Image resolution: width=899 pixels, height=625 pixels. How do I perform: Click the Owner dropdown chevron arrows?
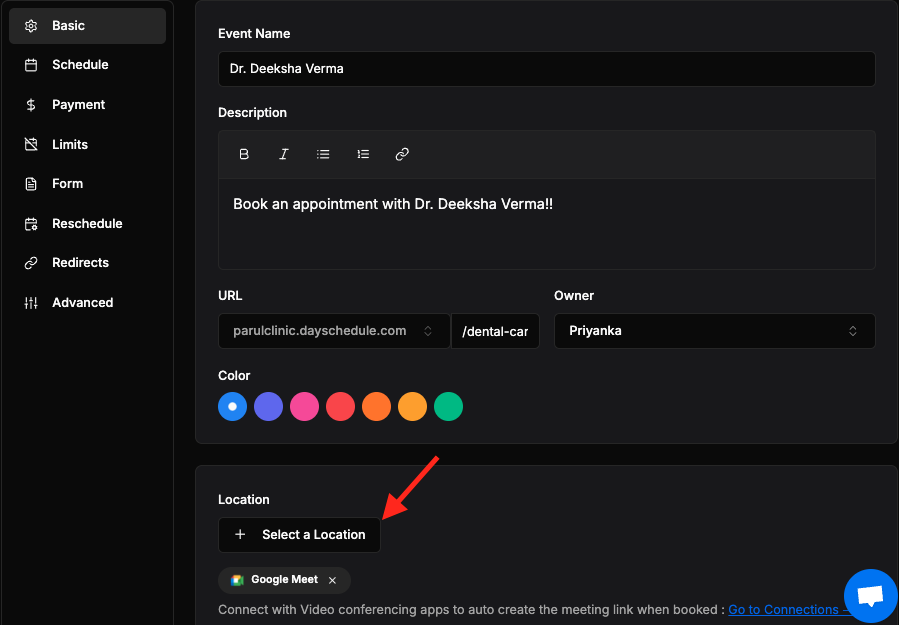pyautogui.click(x=853, y=331)
